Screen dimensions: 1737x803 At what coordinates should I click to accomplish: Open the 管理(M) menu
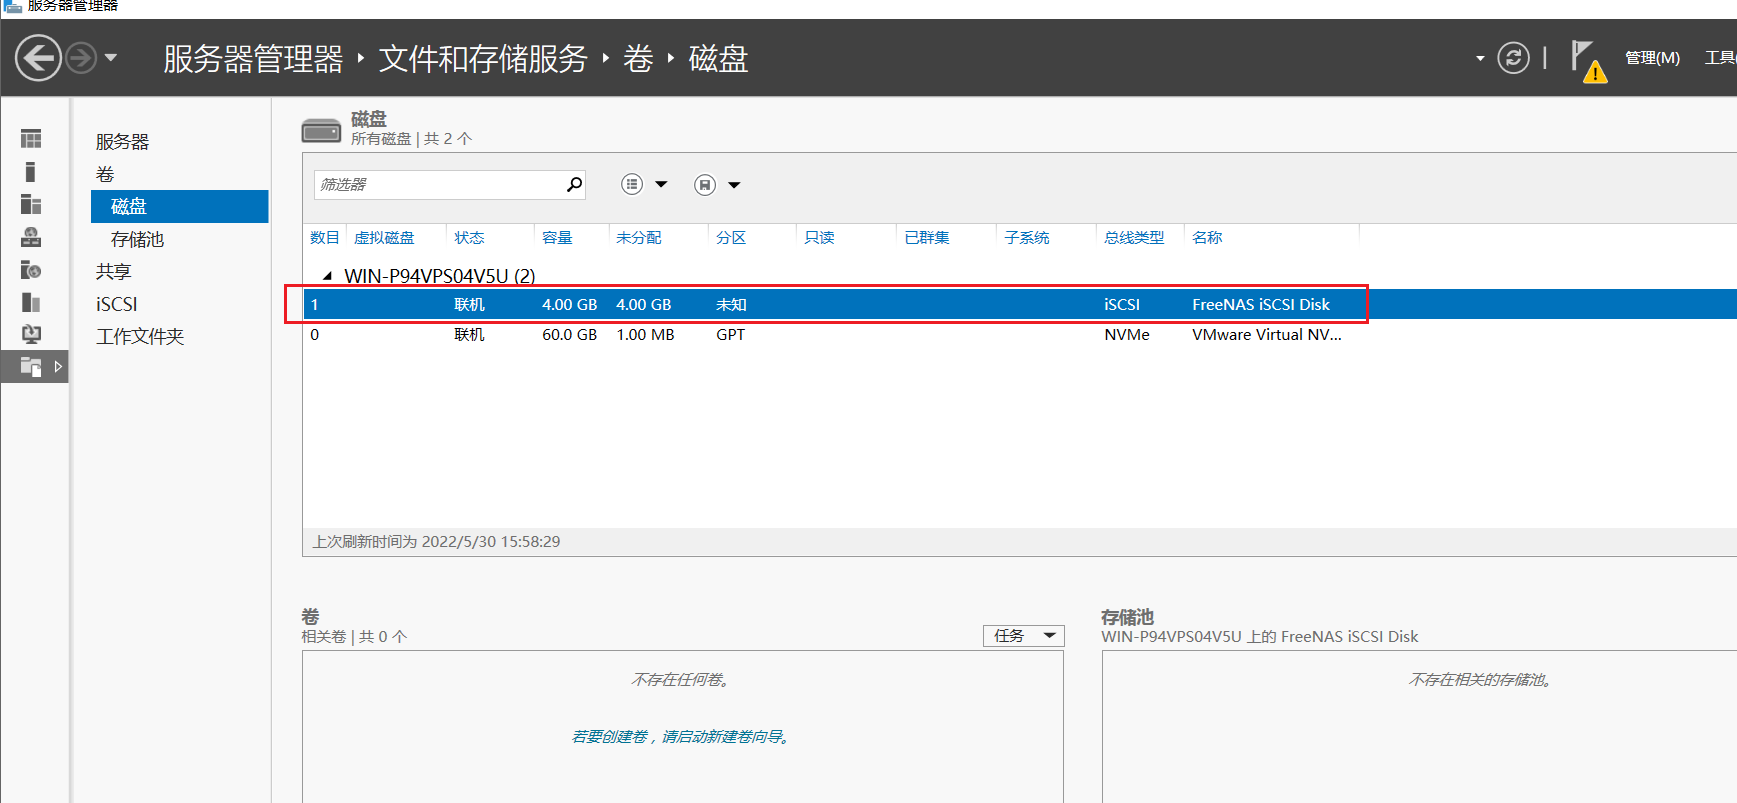click(1652, 58)
